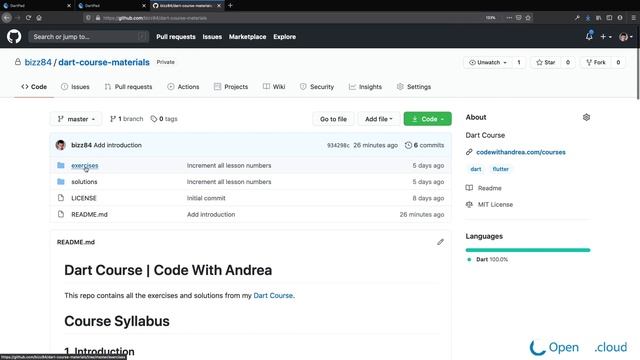Click the solutions folder icon

[61, 182]
